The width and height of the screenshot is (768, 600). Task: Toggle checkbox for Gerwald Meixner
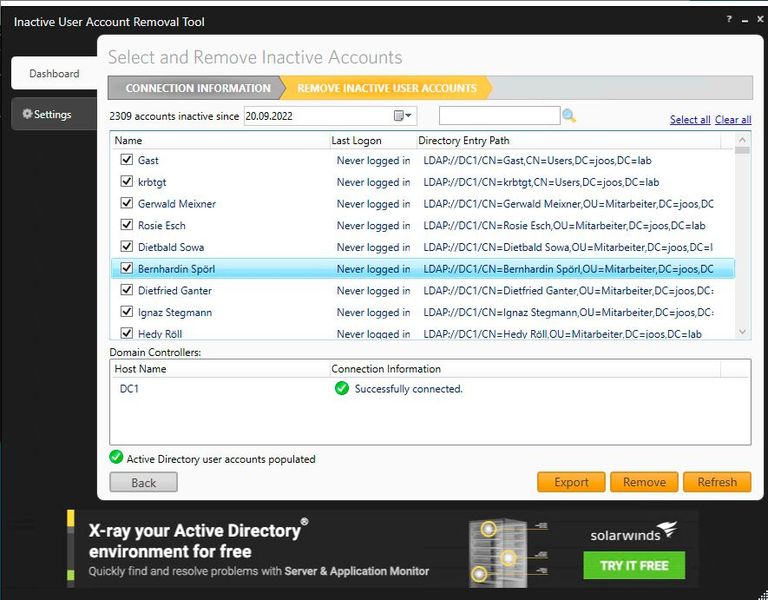click(x=126, y=203)
